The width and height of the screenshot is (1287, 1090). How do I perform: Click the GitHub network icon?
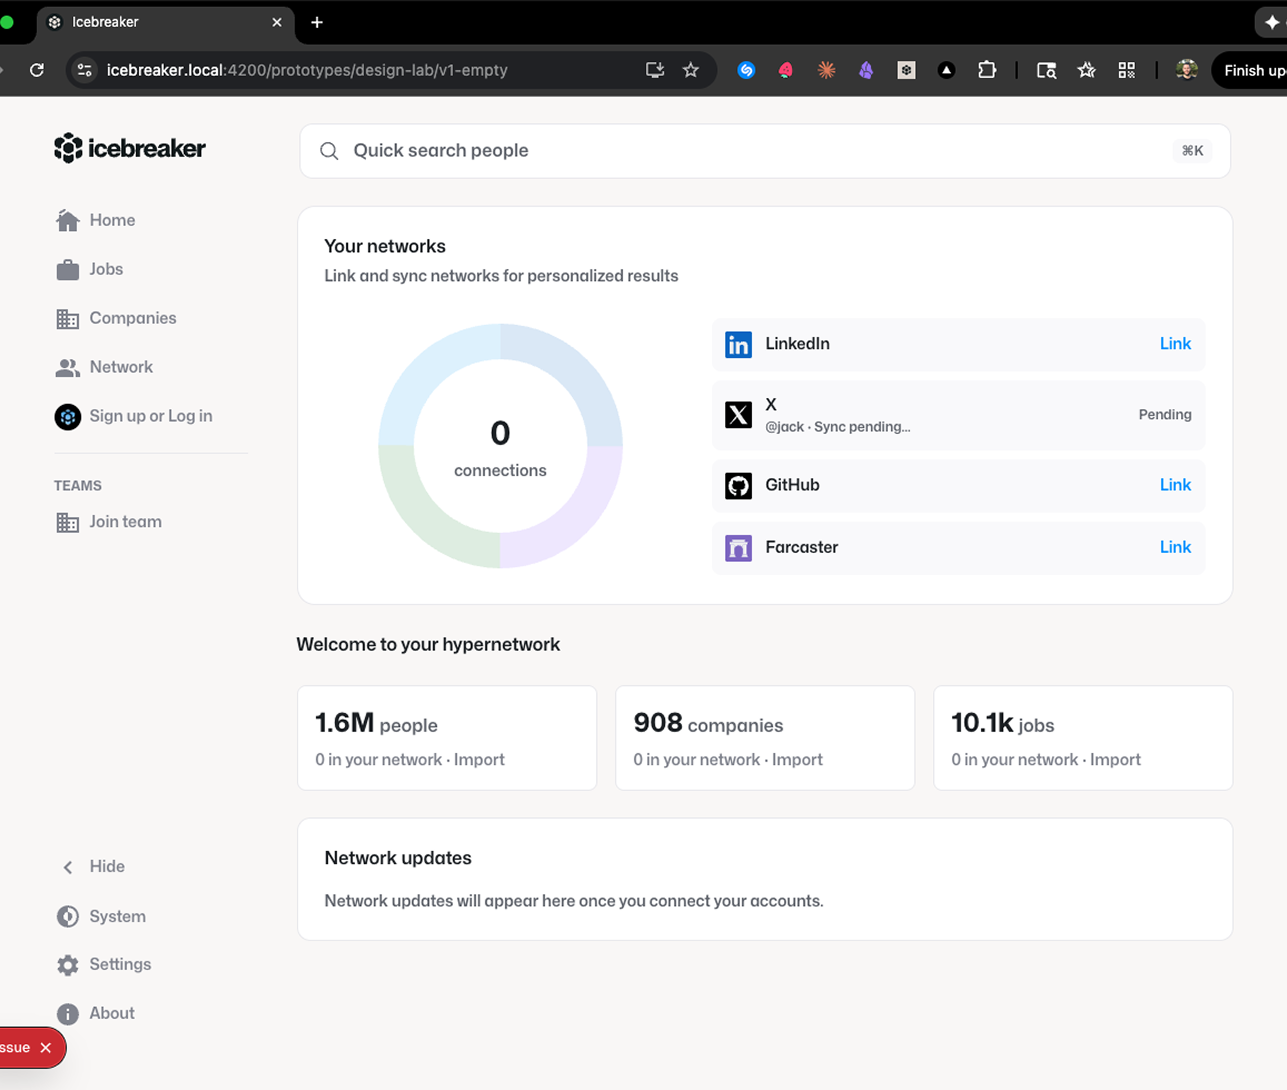(x=738, y=486)
